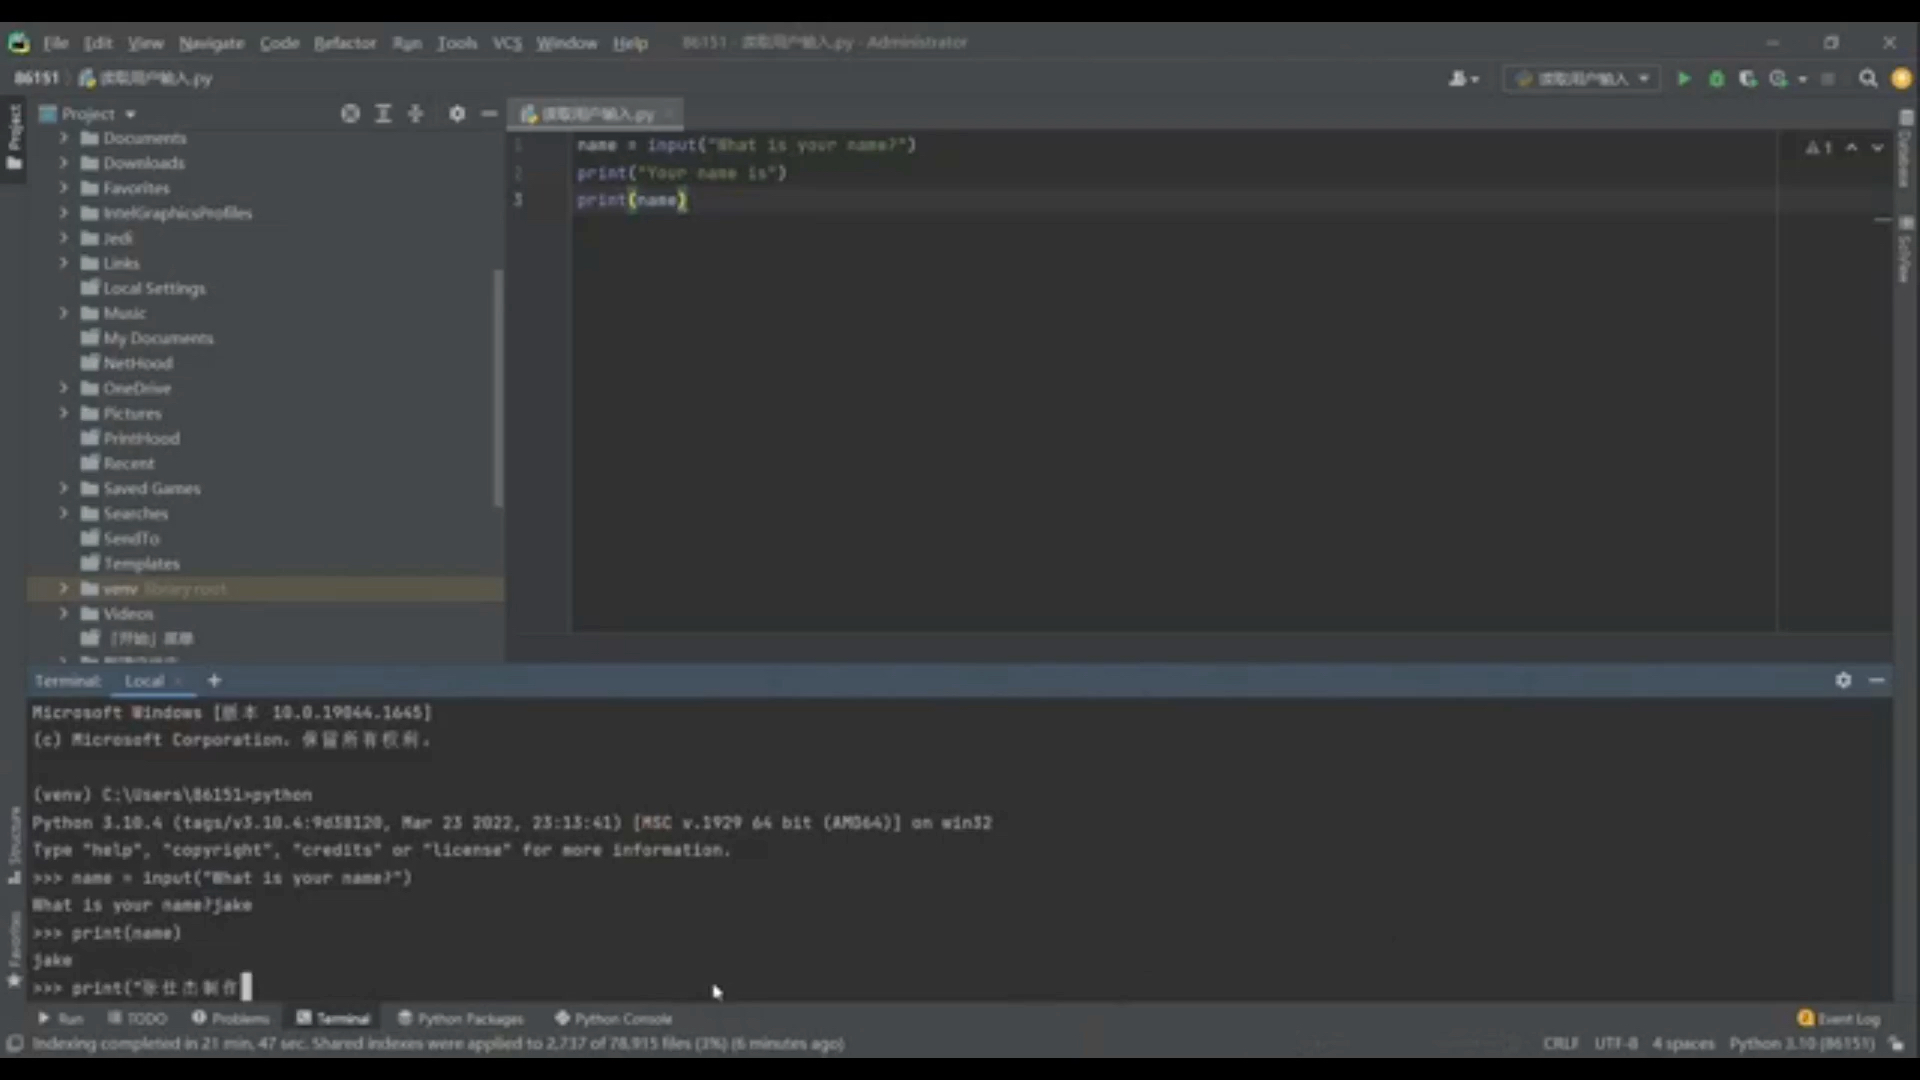Click Project tree vertical scrollbar
This screenshot has height=1080, width=1920.
[498, 388]
